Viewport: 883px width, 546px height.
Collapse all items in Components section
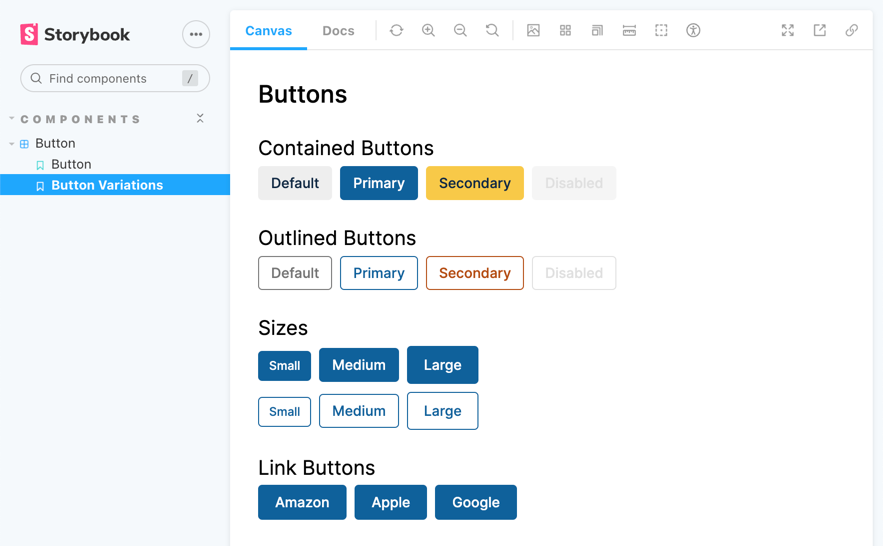coord(200,119)
